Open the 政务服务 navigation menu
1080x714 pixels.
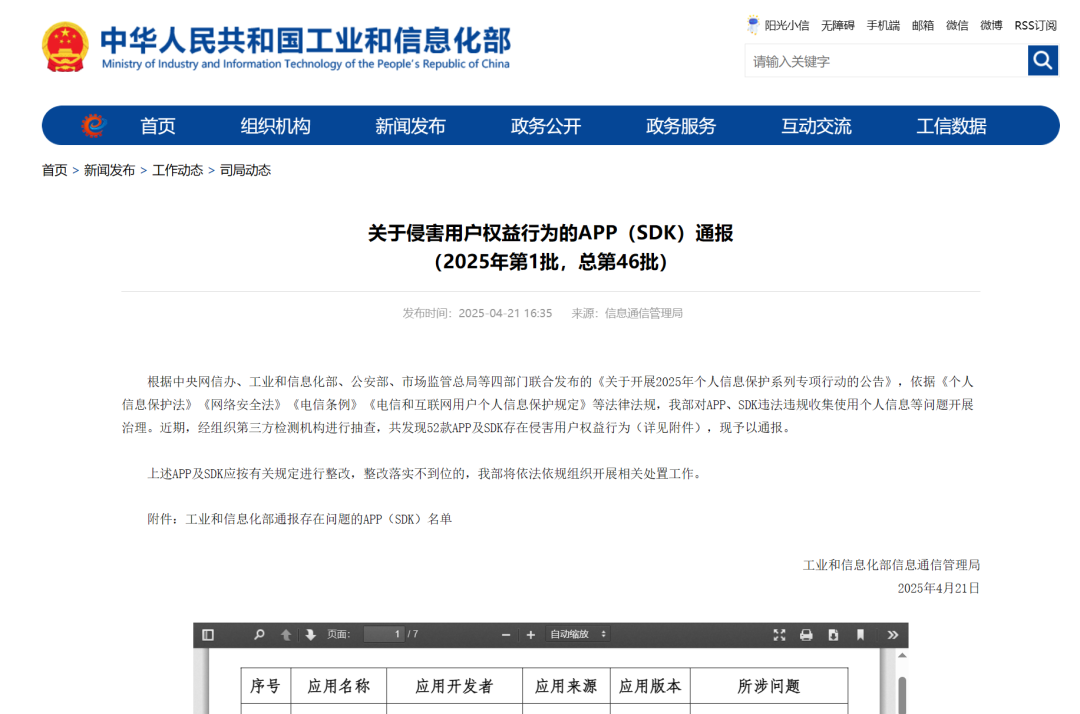click(x=681, y=126)
